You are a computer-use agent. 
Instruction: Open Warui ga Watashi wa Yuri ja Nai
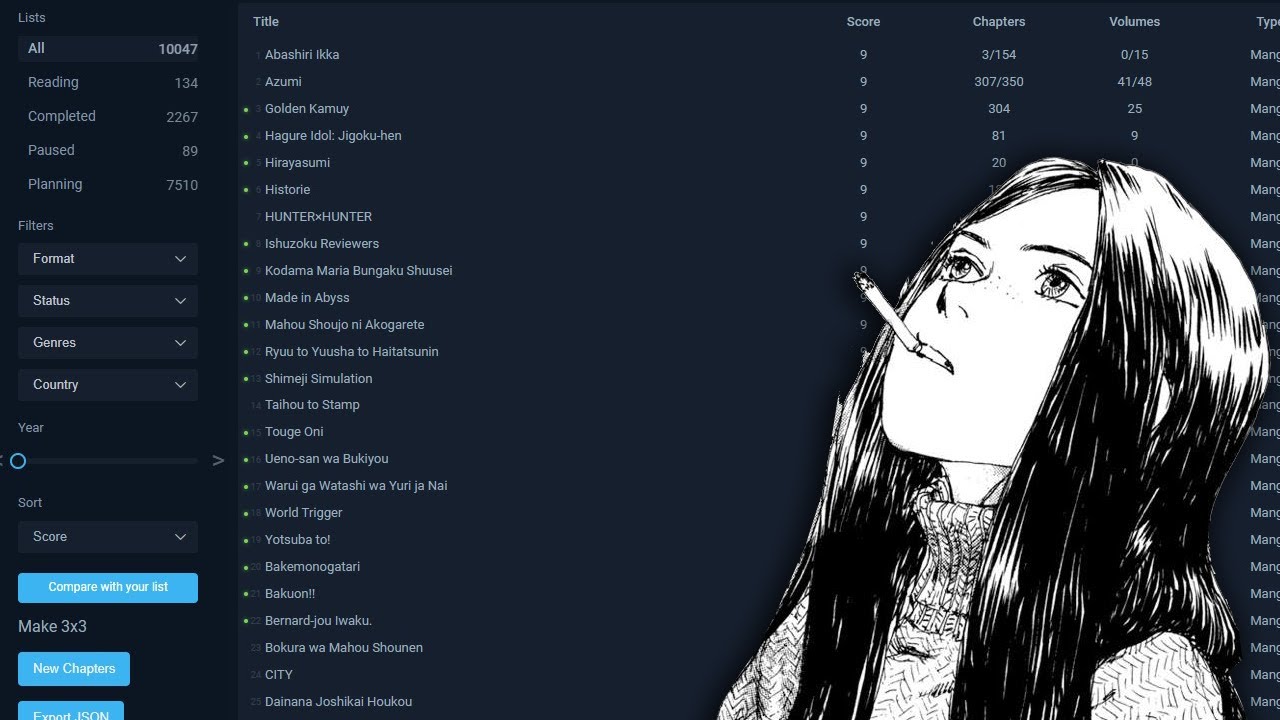click(356, 485)
